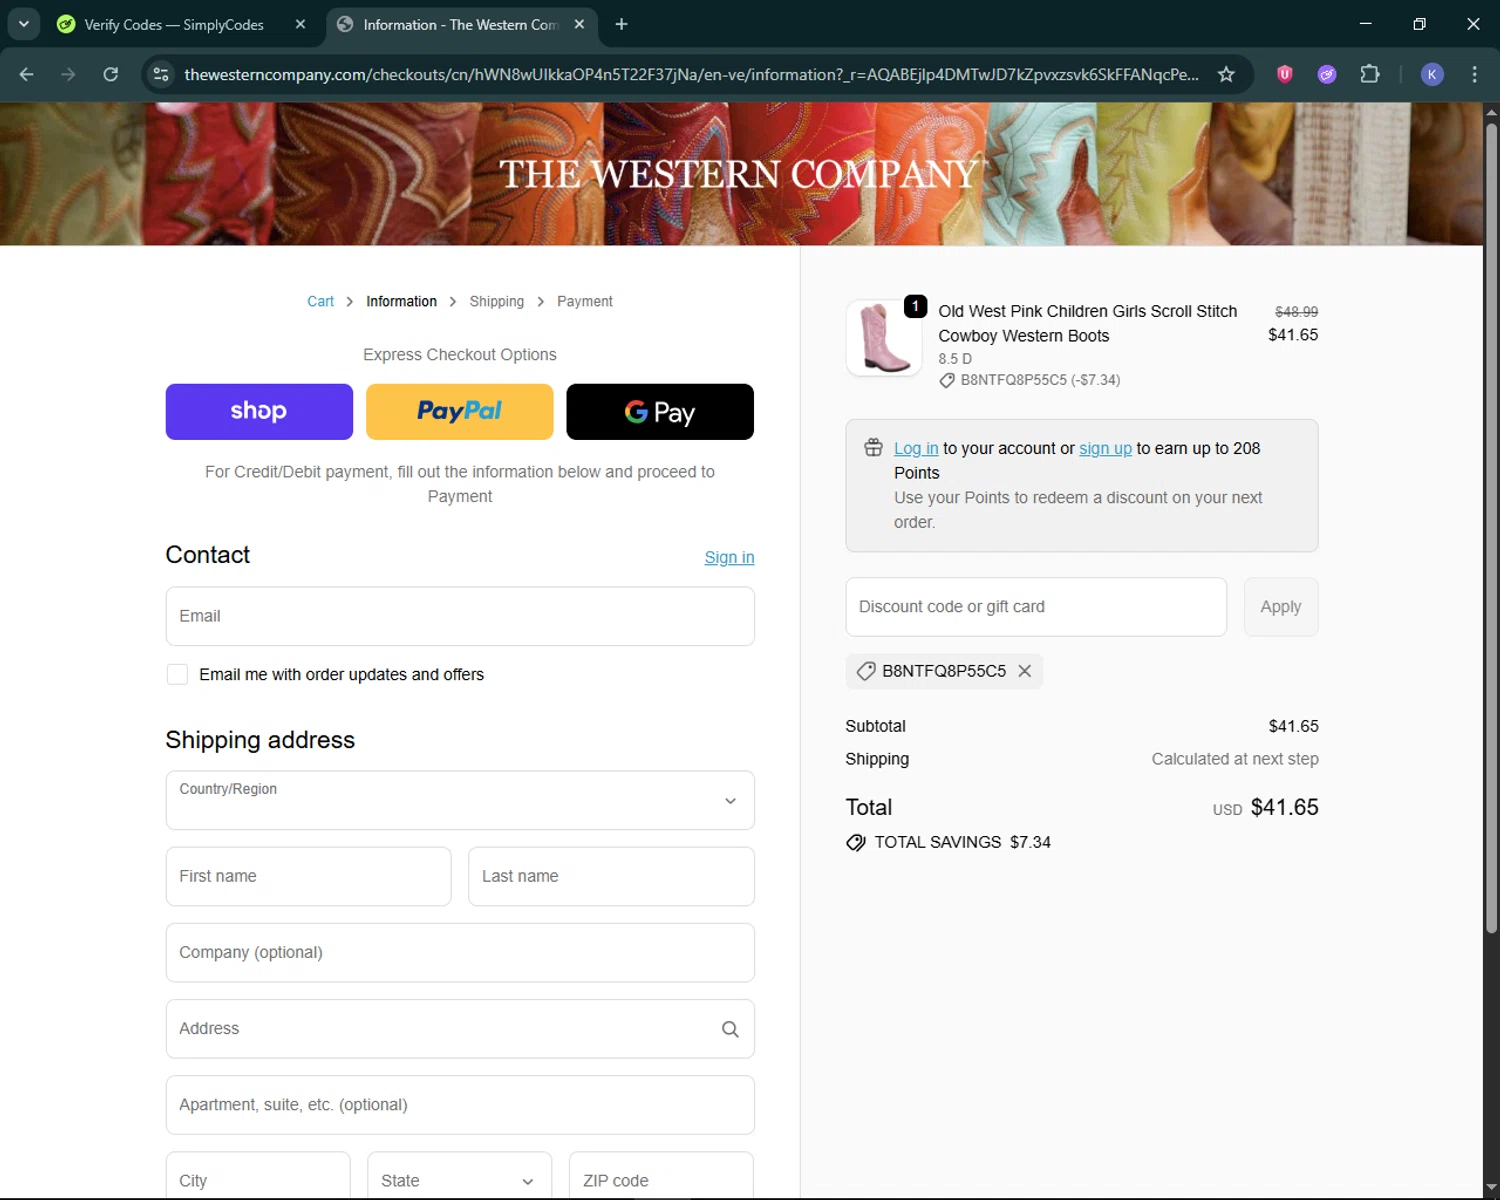Viewport: 1500px width, 1200px height.
Task: Click the Sign in link
Action: coord(729,557)
